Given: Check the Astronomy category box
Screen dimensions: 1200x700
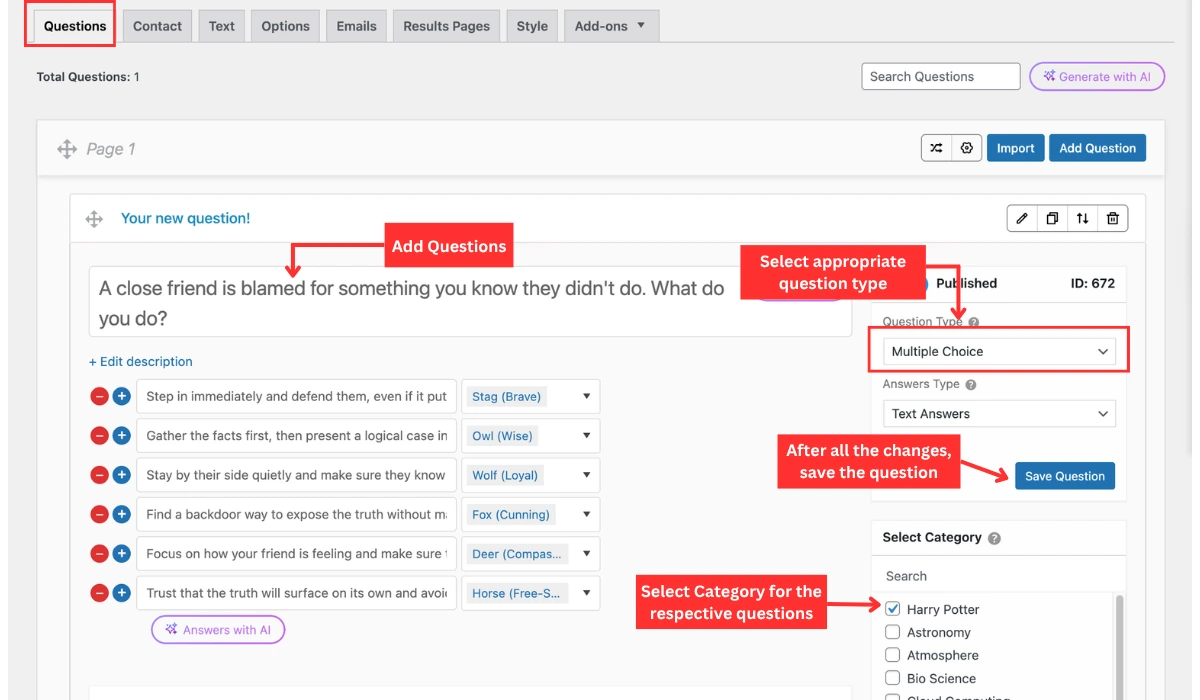Looking at the screenshot, I should click(893, 632).
